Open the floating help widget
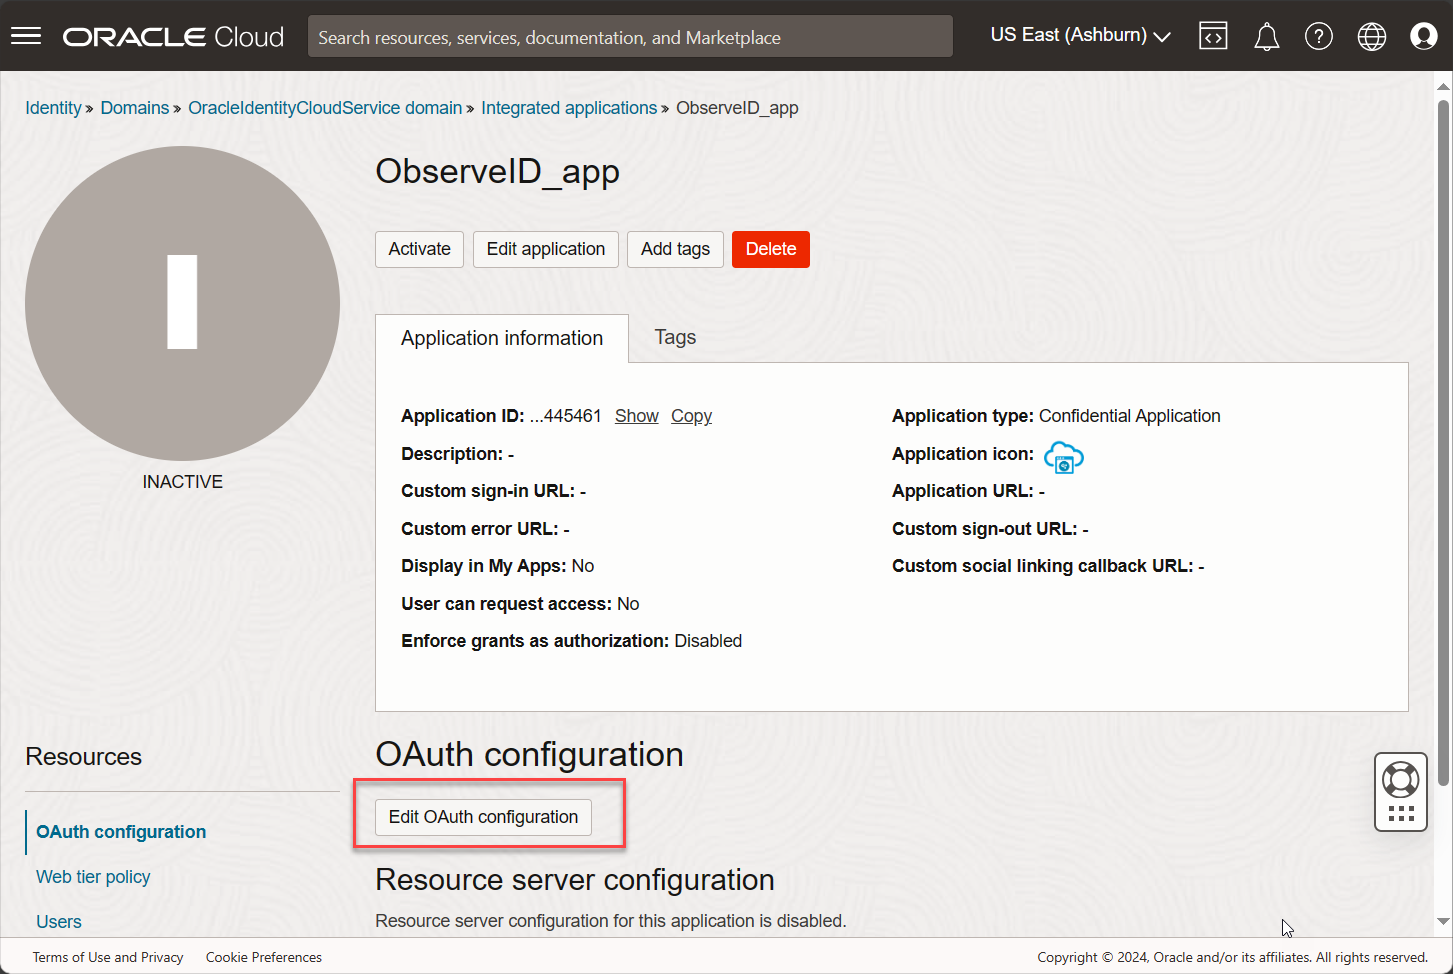1453x974 pixels. [1400, 791]
